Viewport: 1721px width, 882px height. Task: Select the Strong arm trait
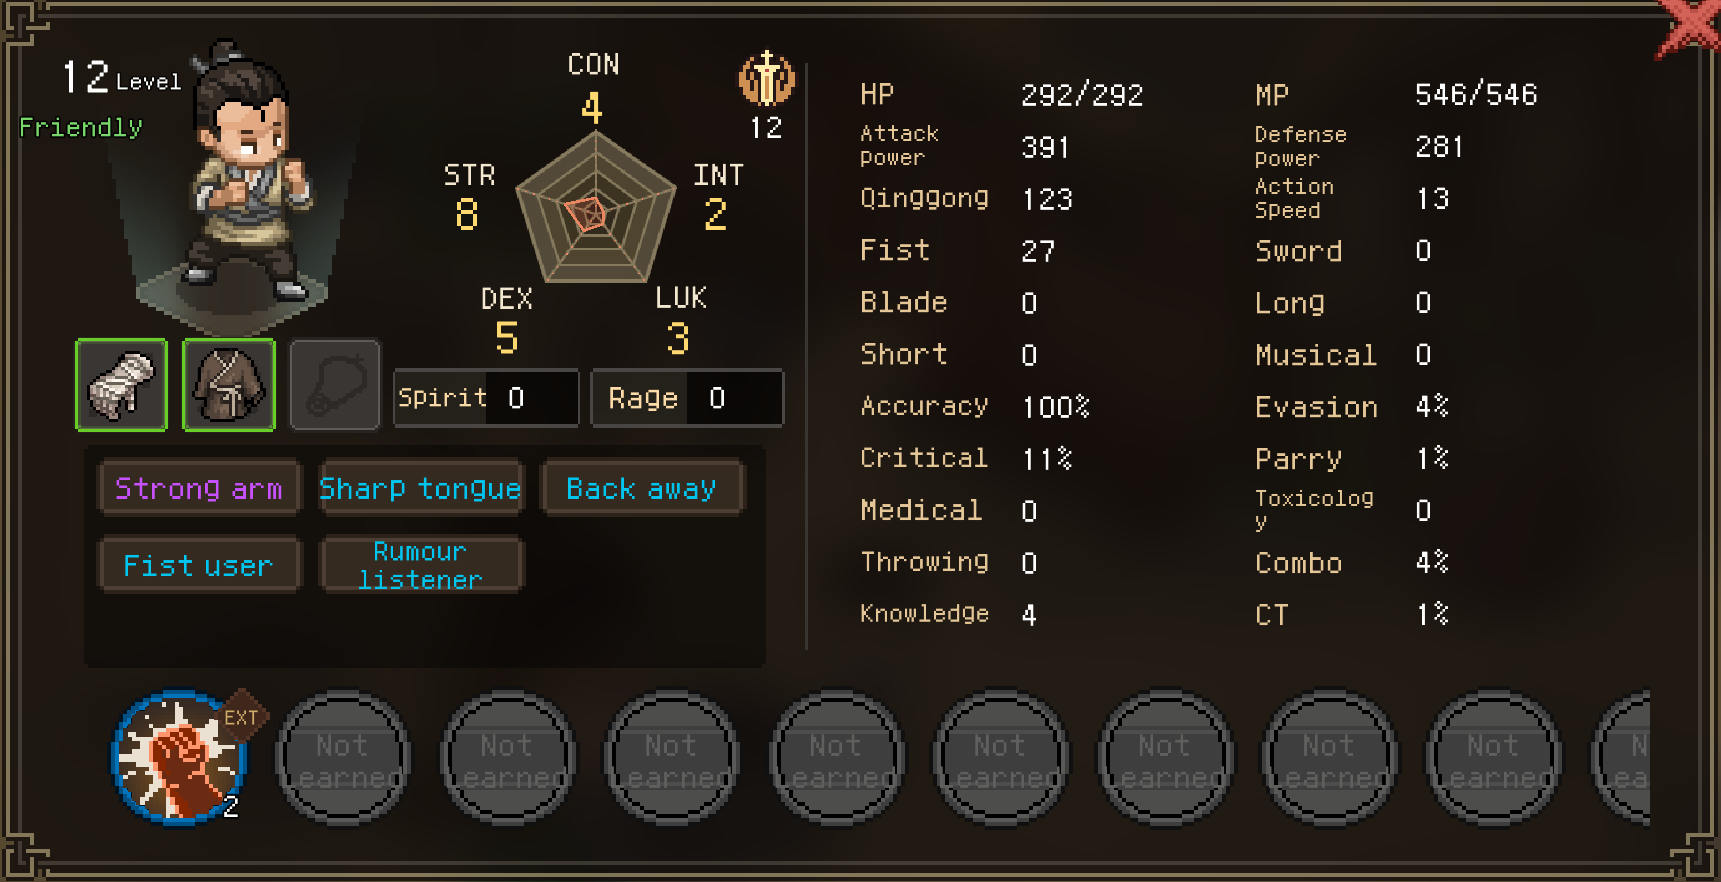pyautogui.click(x=199, y=488)
